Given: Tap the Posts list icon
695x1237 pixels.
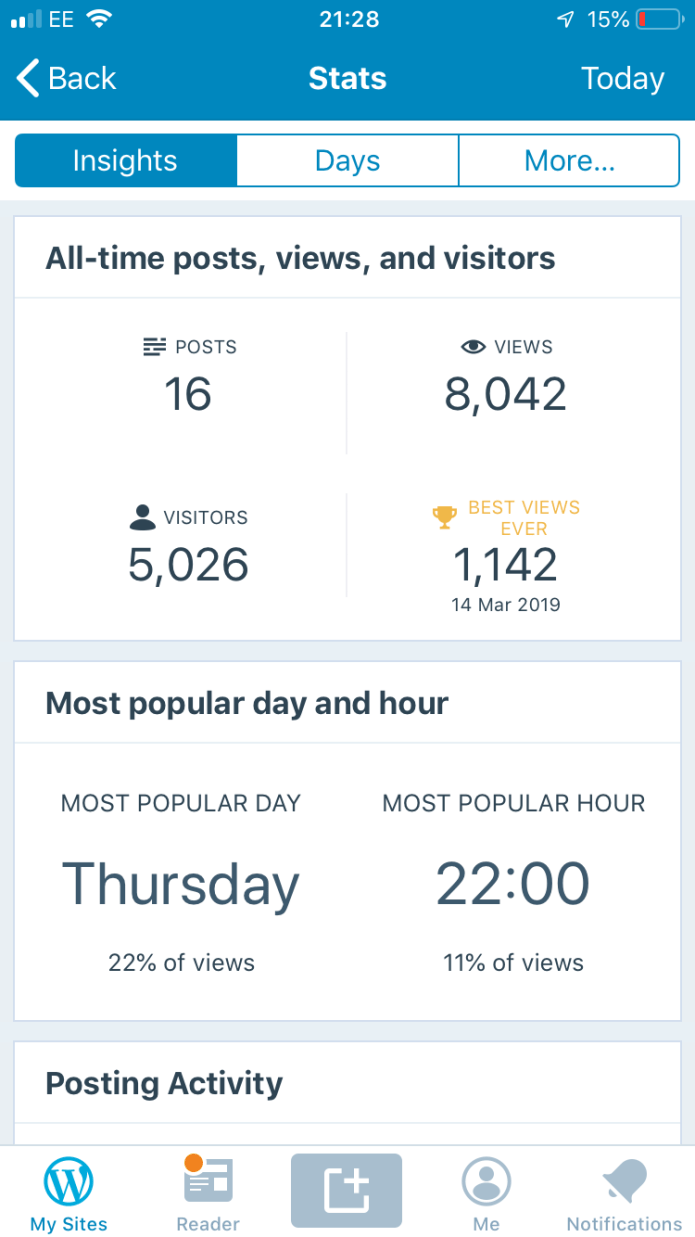Looking at the screenshot, I should click(x=155, y=347).
